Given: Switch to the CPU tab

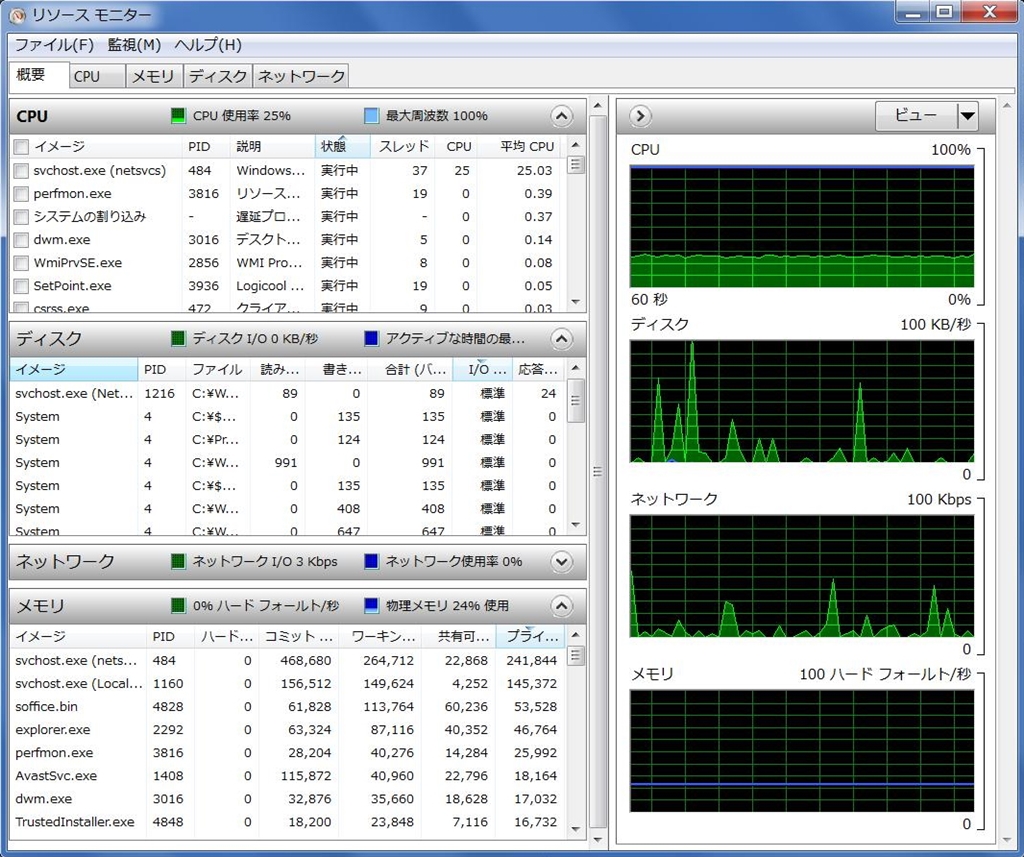Looking at the screenshot, I should [x=97, y=76].
